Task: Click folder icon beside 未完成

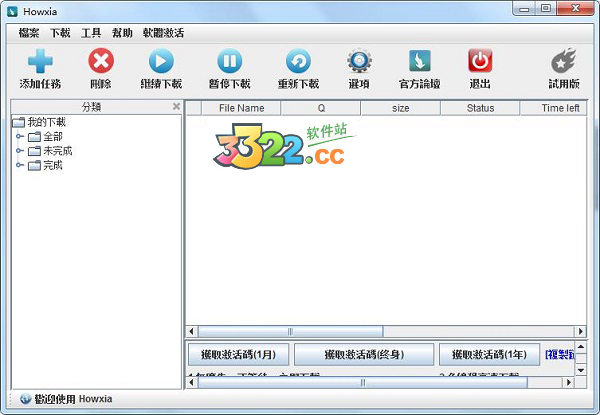Action: 34,151
